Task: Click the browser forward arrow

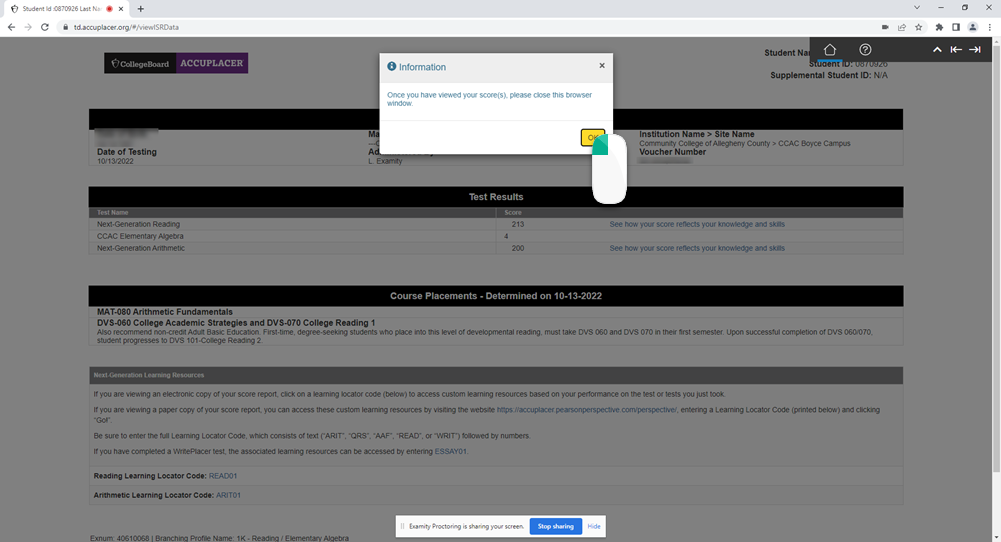Action: [27, 27]
